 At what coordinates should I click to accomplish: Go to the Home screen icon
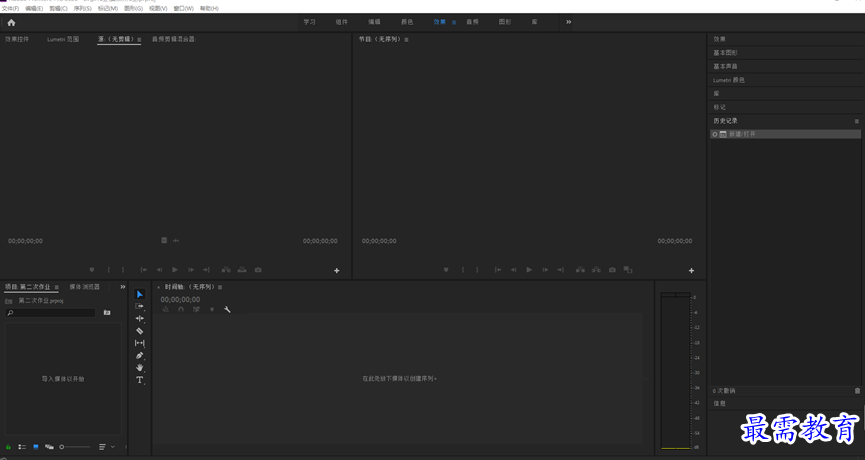(x=11, y=23)
